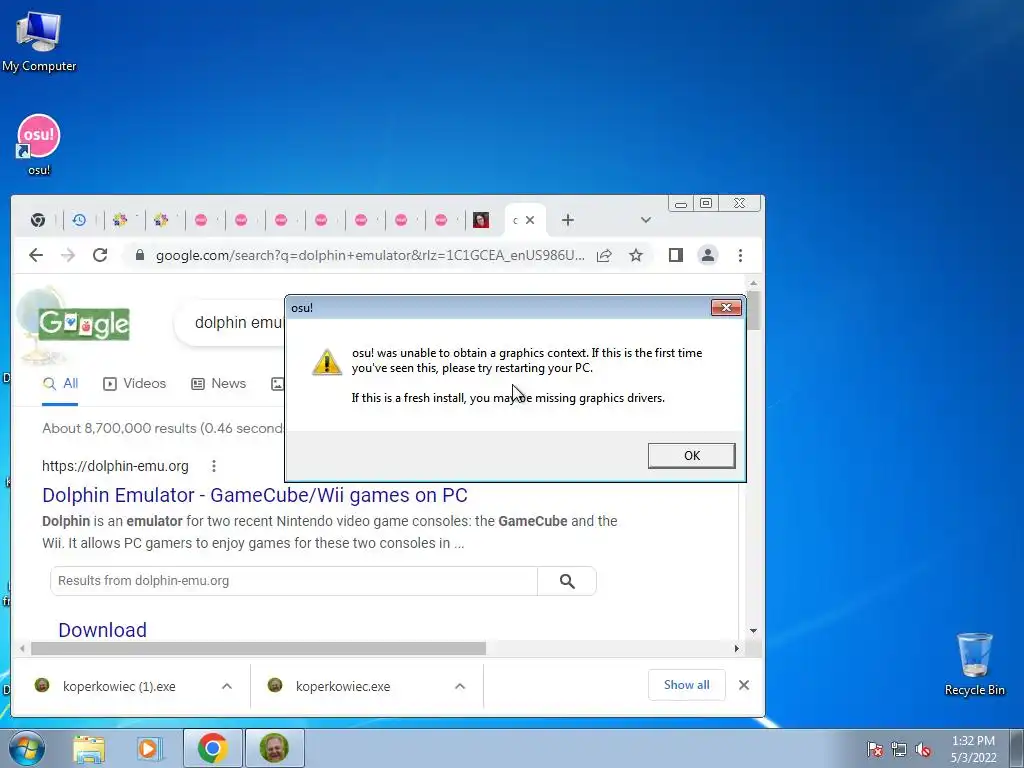Restore down the Chrome window
1024x768 pixels.
pos(706,204)
